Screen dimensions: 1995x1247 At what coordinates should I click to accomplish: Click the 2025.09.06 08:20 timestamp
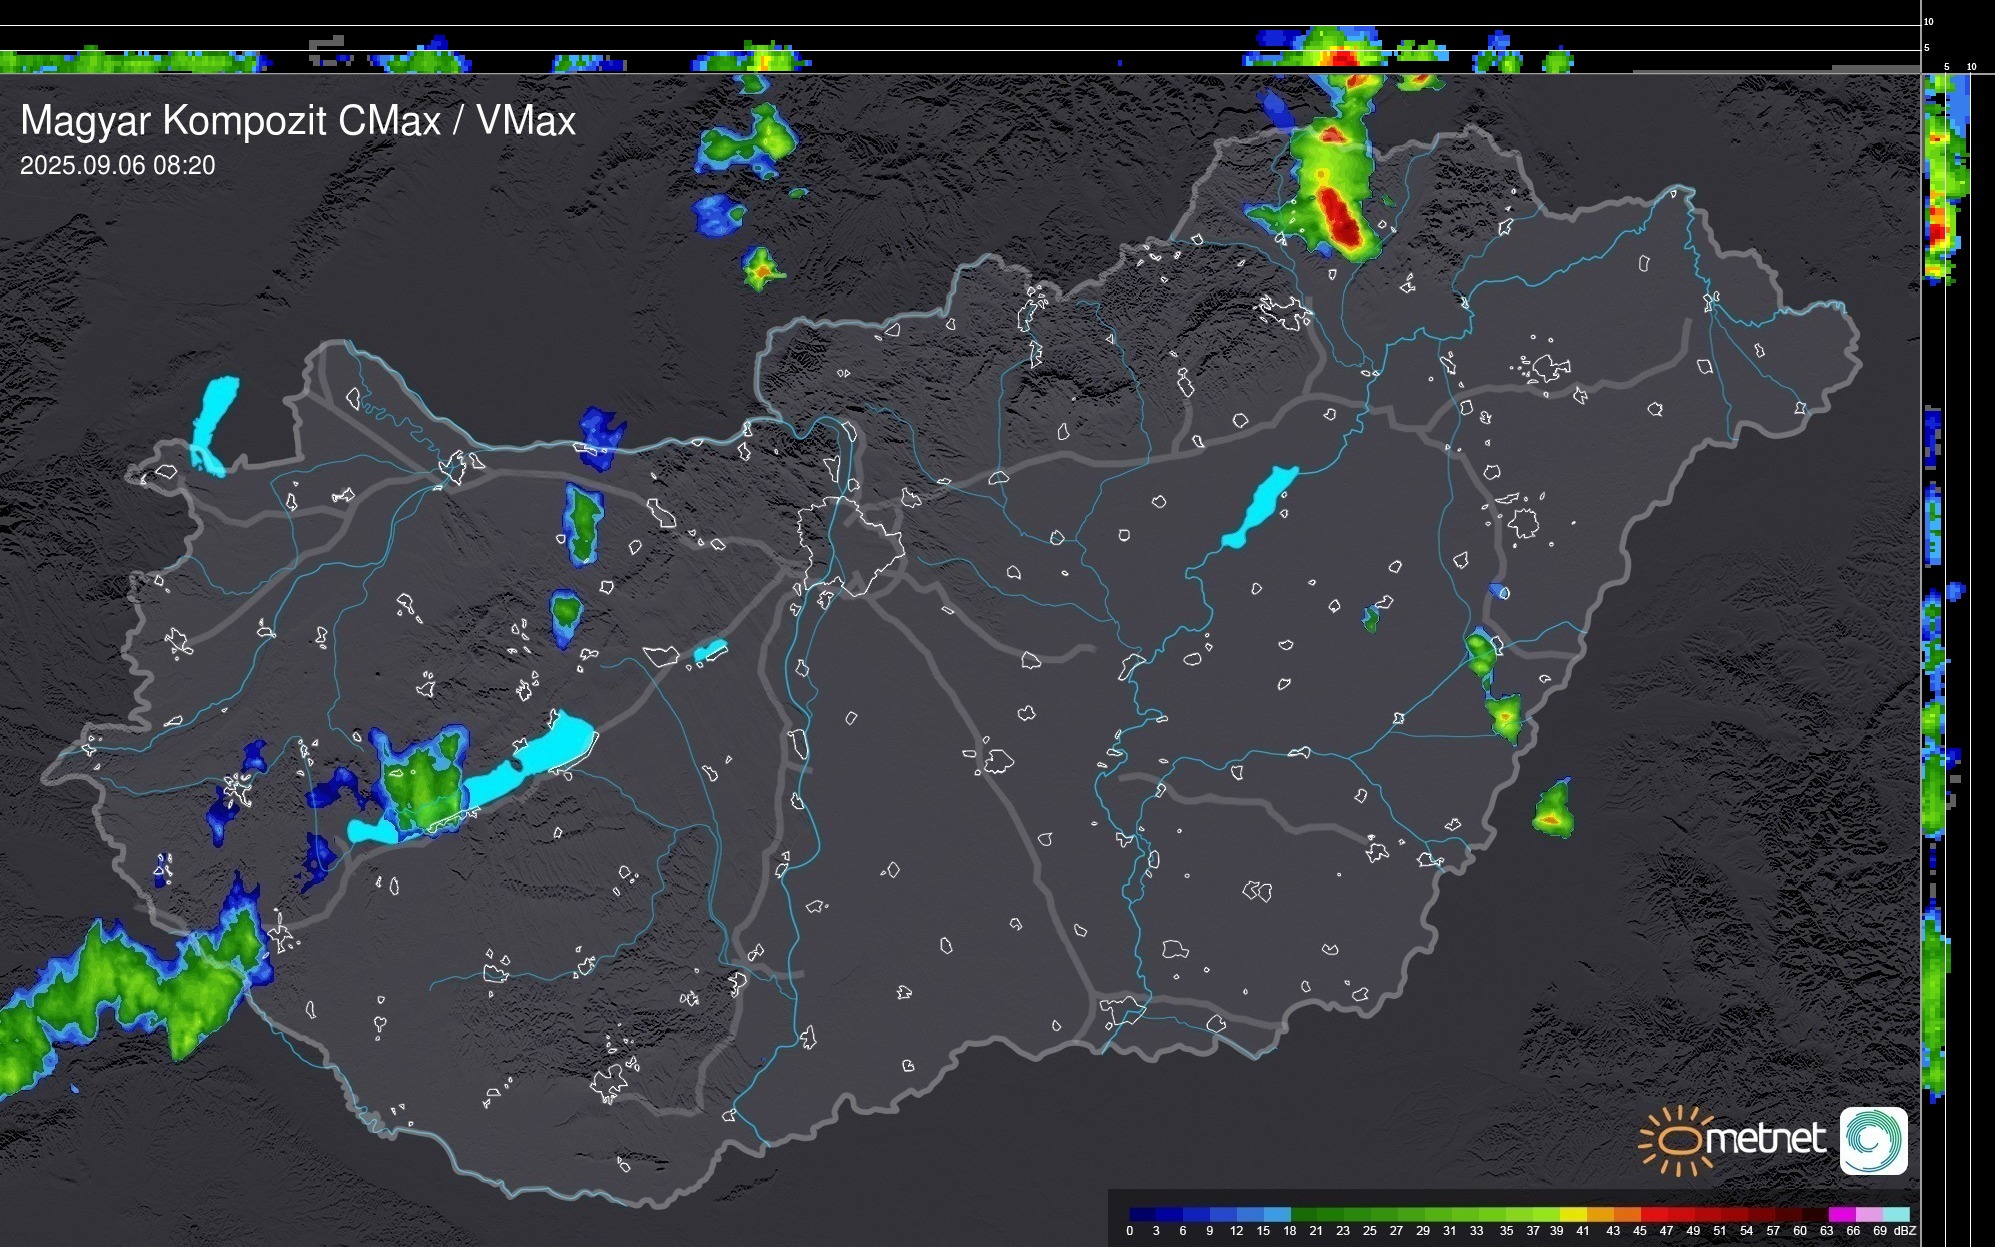coord(117,166)
